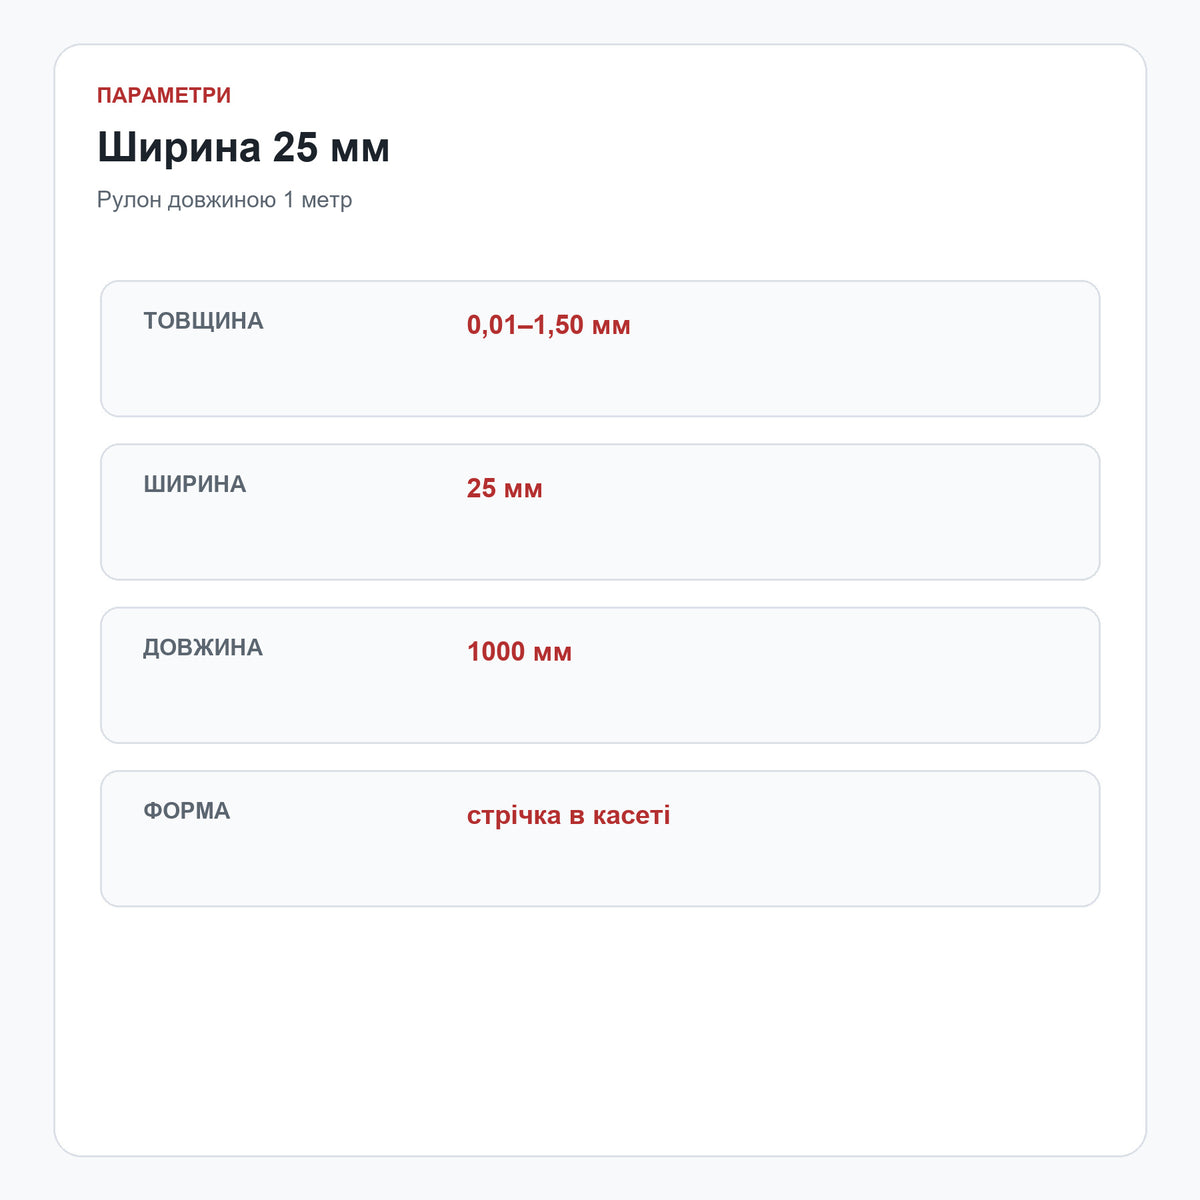1200x1200 pixels.
Task: Click the blank right side of ТОВЩИНА card
Action: tap(870, 349)
